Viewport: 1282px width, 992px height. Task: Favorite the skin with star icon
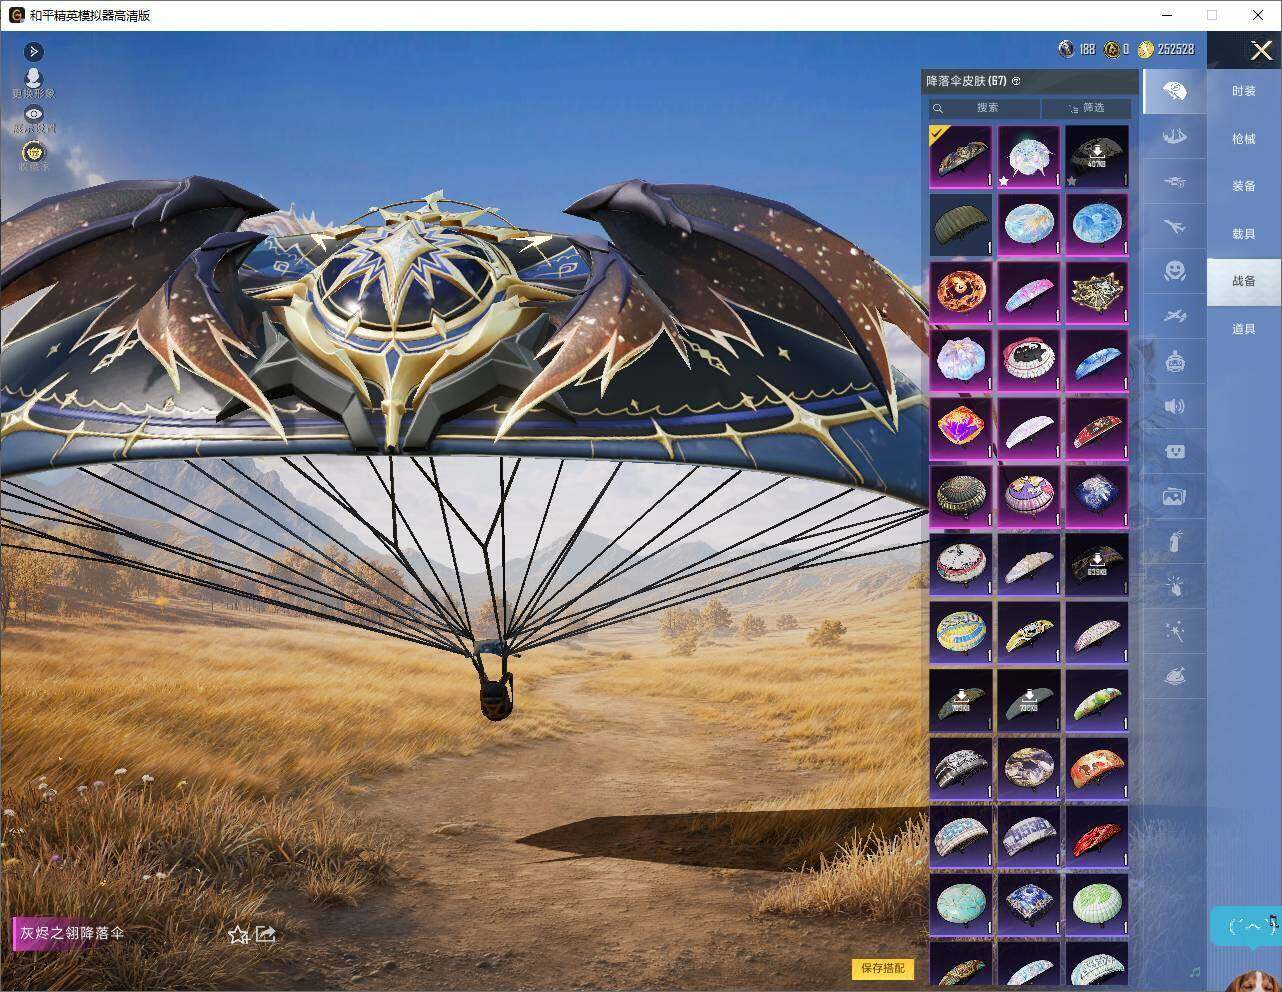(x=238, y=935)
